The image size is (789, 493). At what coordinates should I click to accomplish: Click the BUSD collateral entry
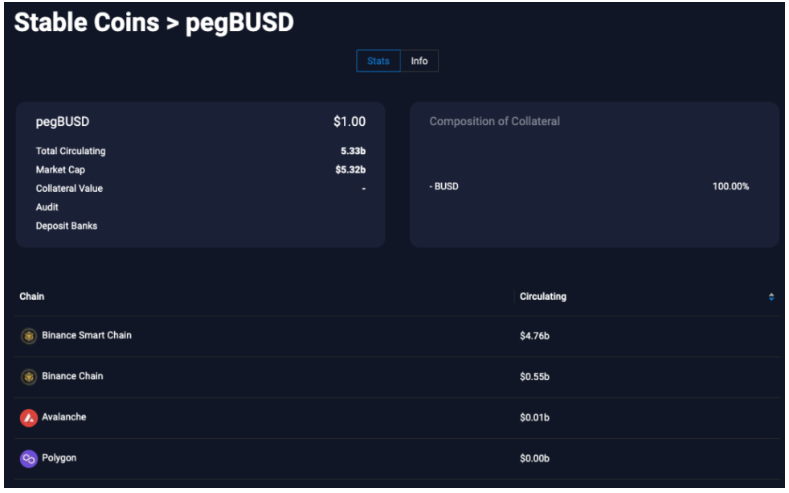tap(444, 186)
